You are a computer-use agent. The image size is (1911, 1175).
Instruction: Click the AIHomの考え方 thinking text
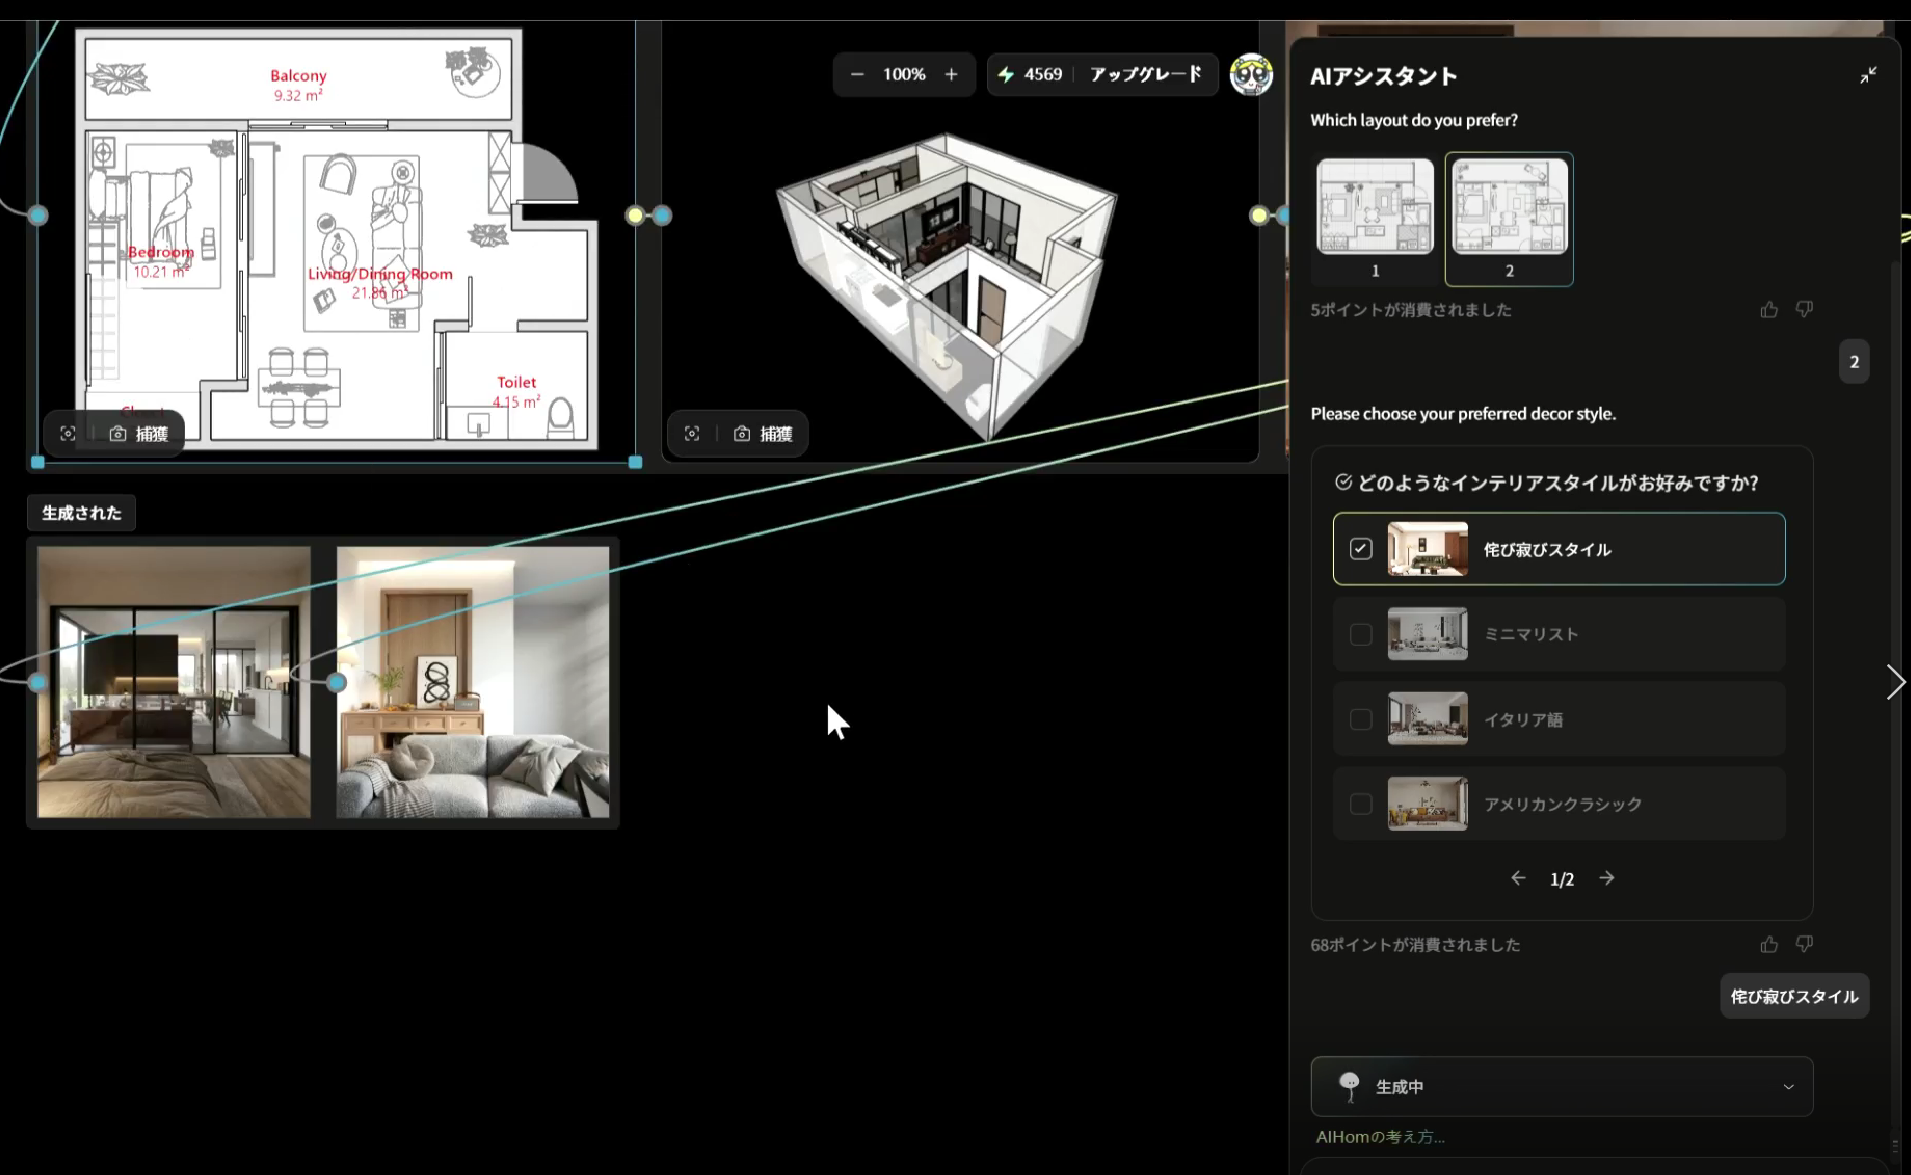click(x=1380, y=1137)
